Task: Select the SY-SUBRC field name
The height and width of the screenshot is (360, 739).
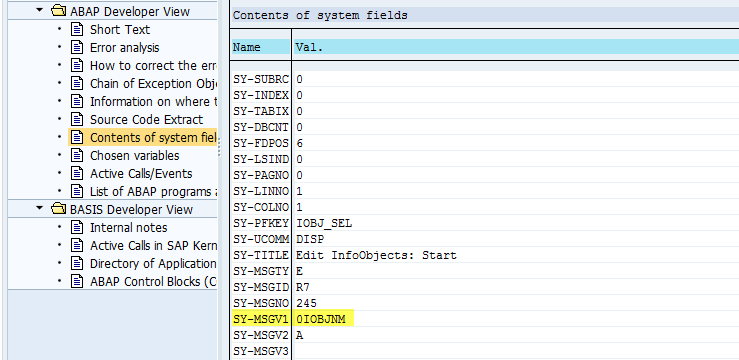Action: (261, 79)
